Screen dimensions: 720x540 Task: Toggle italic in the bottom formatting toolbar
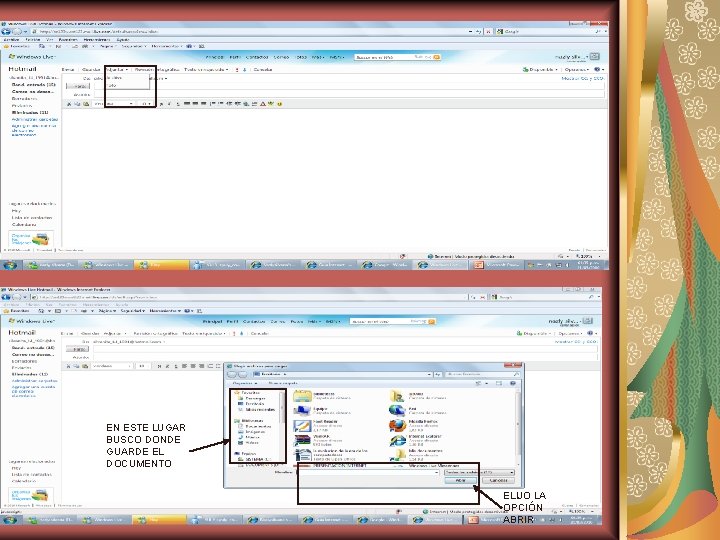167,366
